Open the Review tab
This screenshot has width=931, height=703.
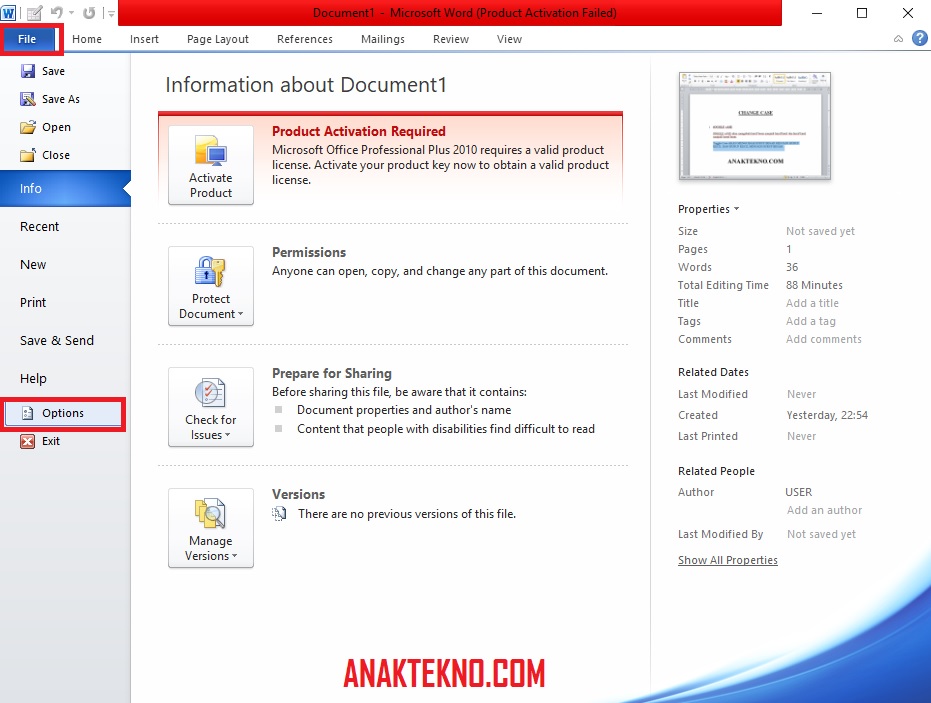point(451,39)
